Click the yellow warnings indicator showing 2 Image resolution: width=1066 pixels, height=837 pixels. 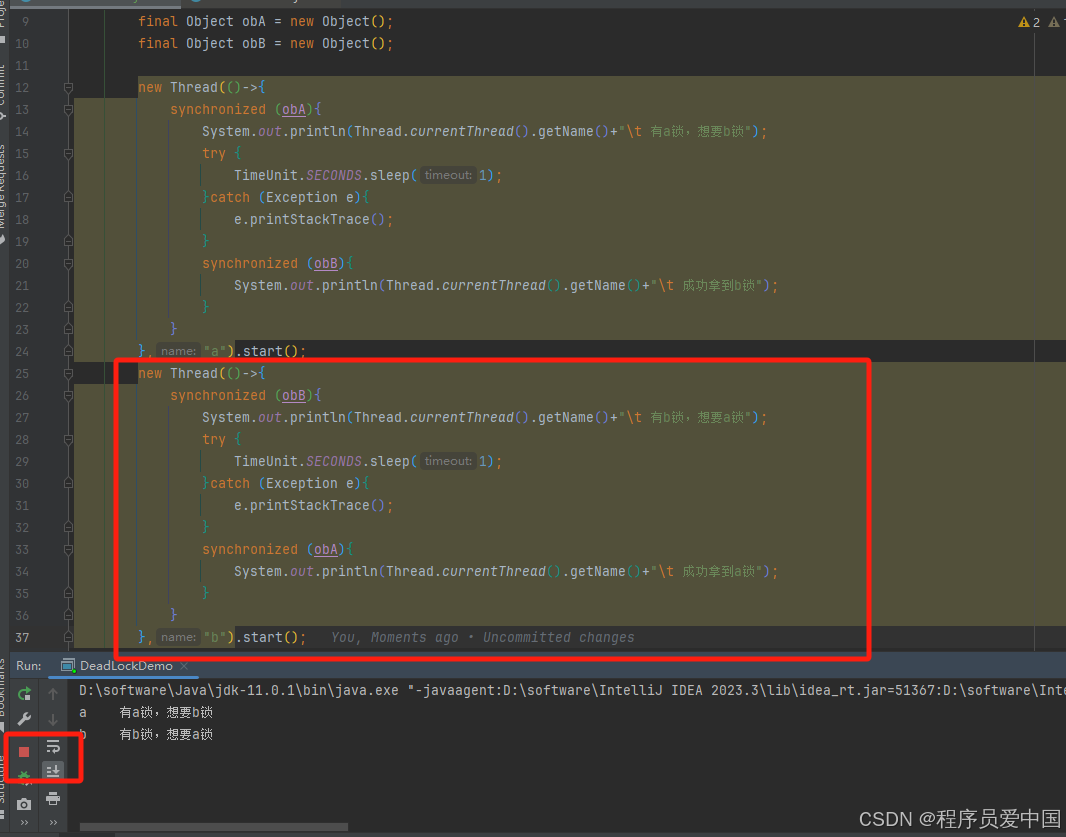tap(1029, 22)
